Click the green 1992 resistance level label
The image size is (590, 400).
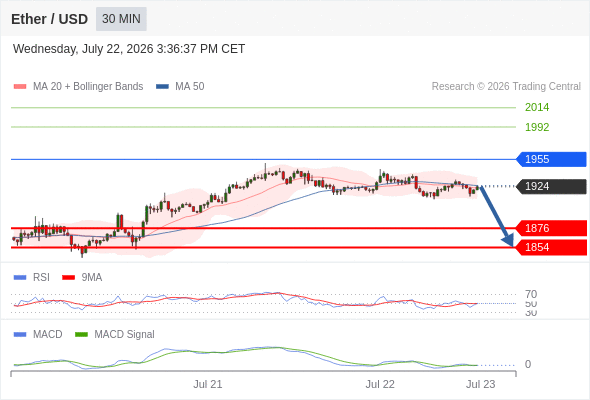[537, 127]
